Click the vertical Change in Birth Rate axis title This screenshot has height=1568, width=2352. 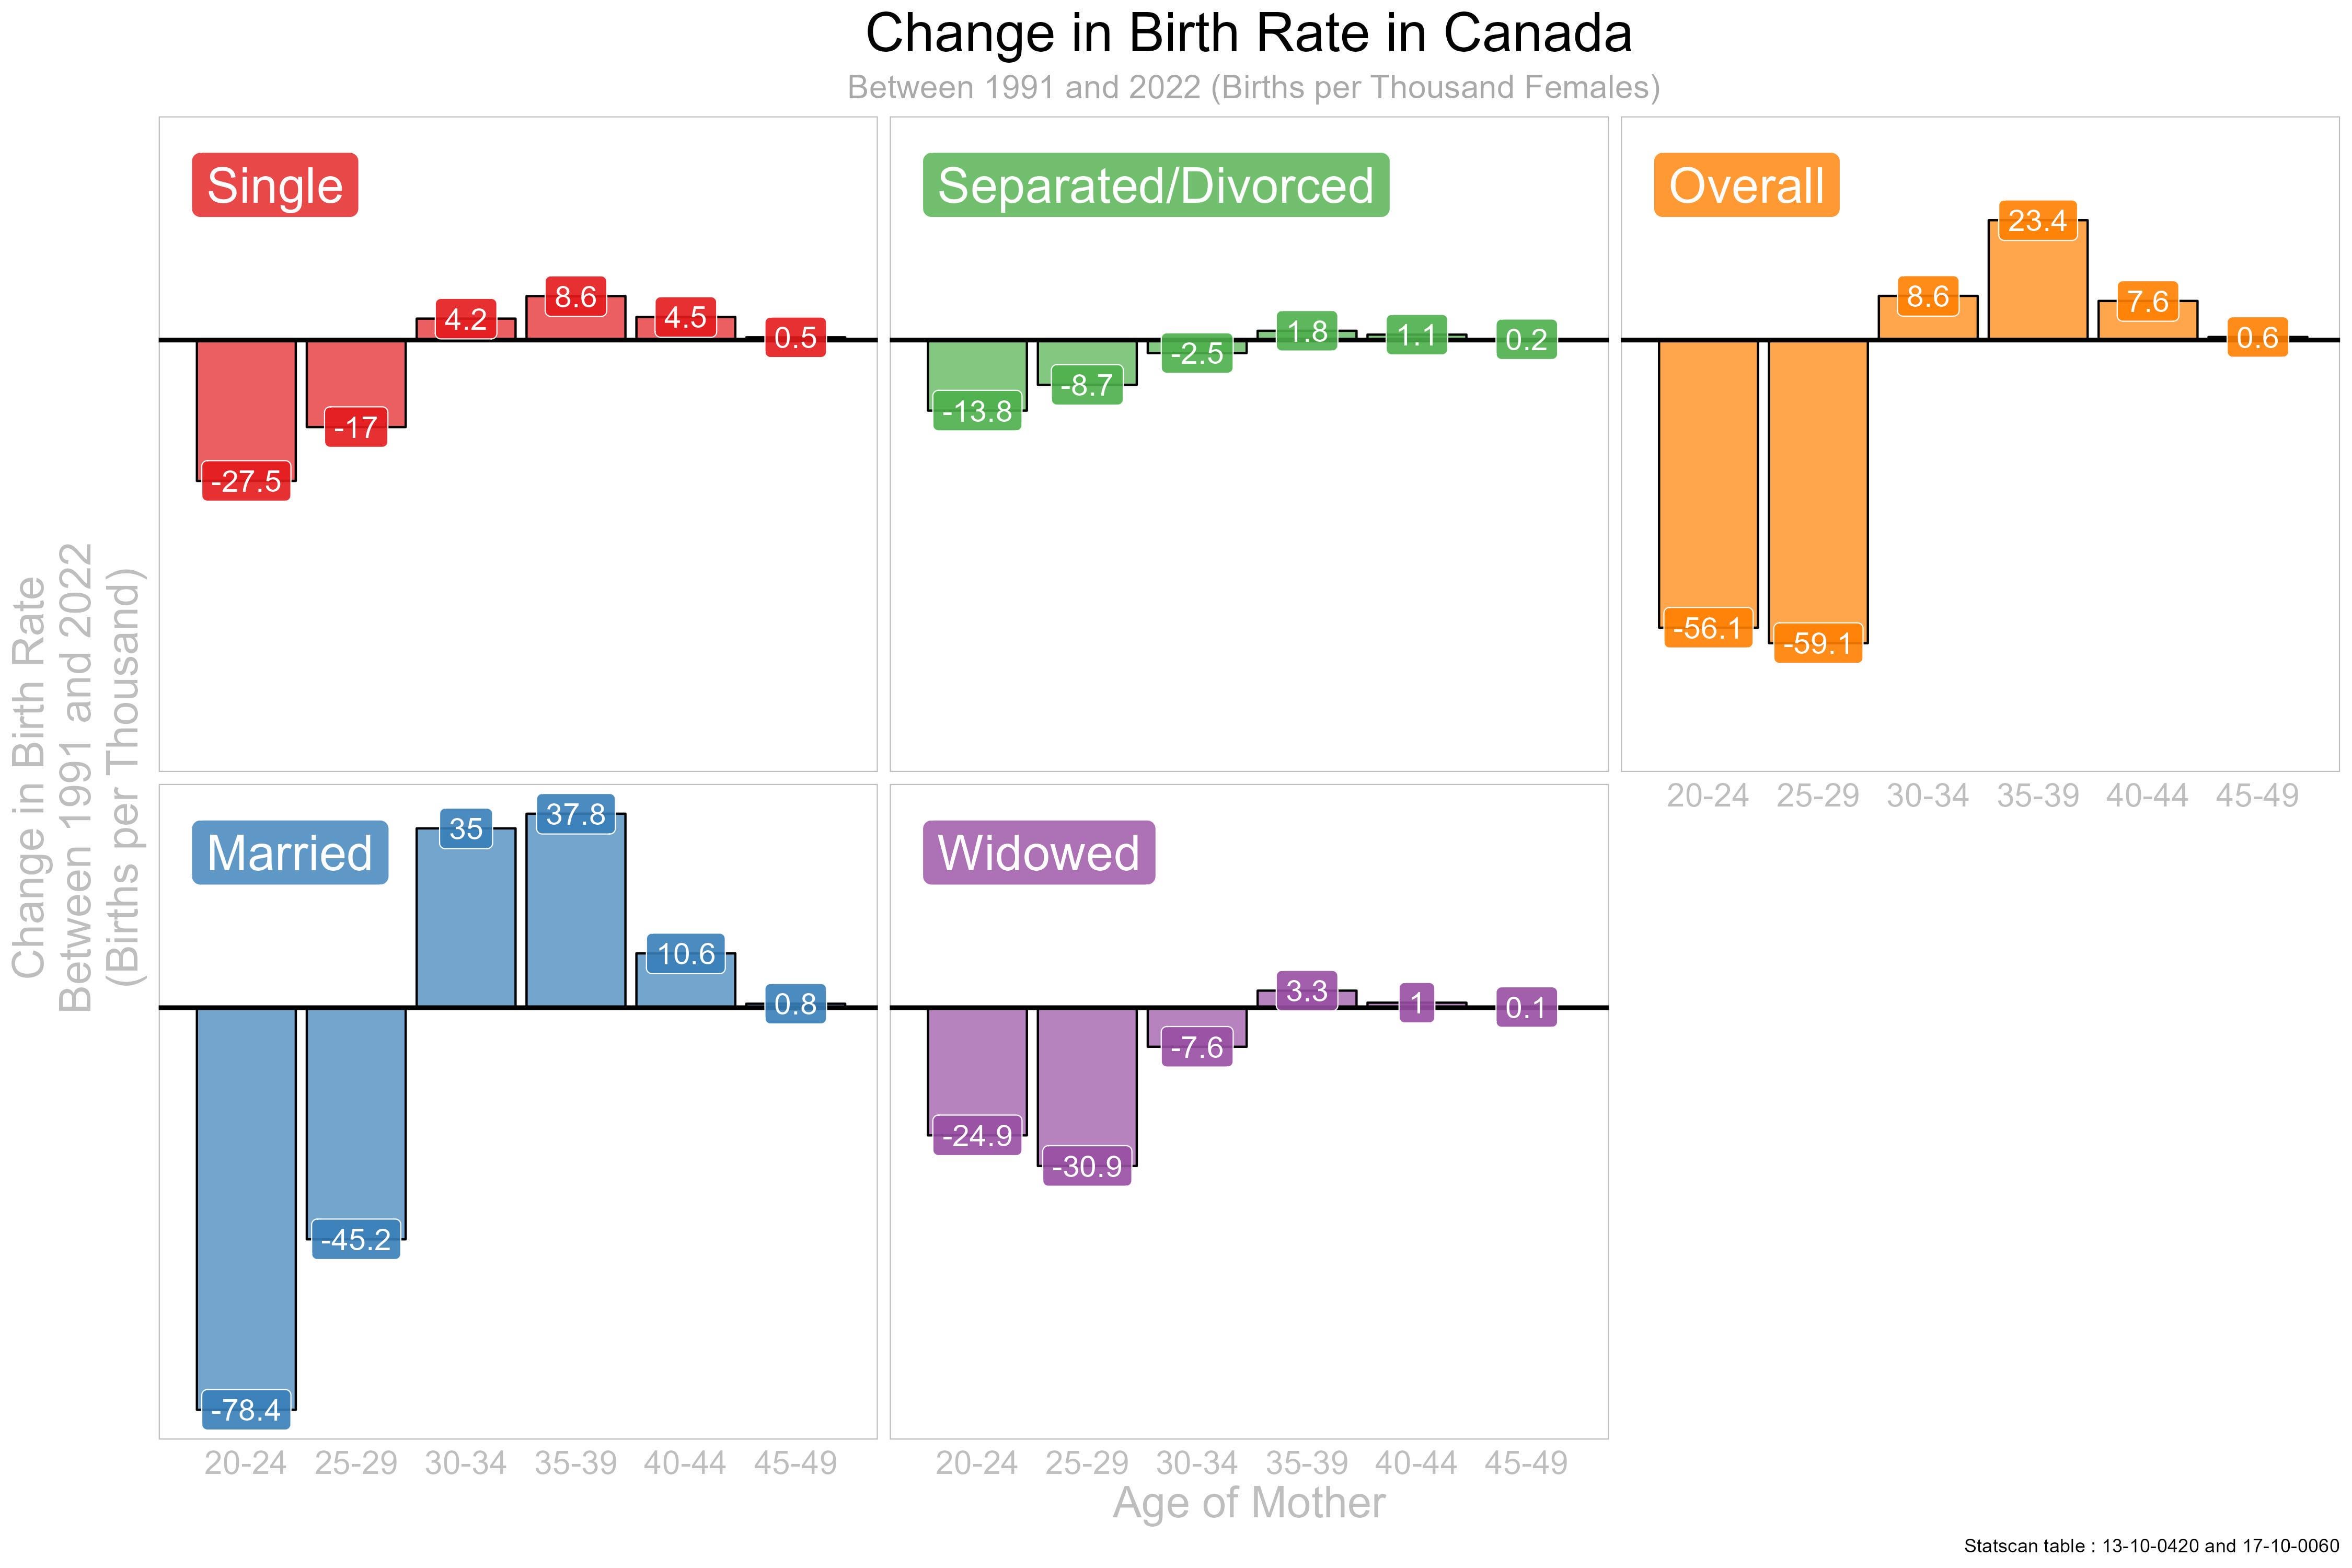pos(77,778)
